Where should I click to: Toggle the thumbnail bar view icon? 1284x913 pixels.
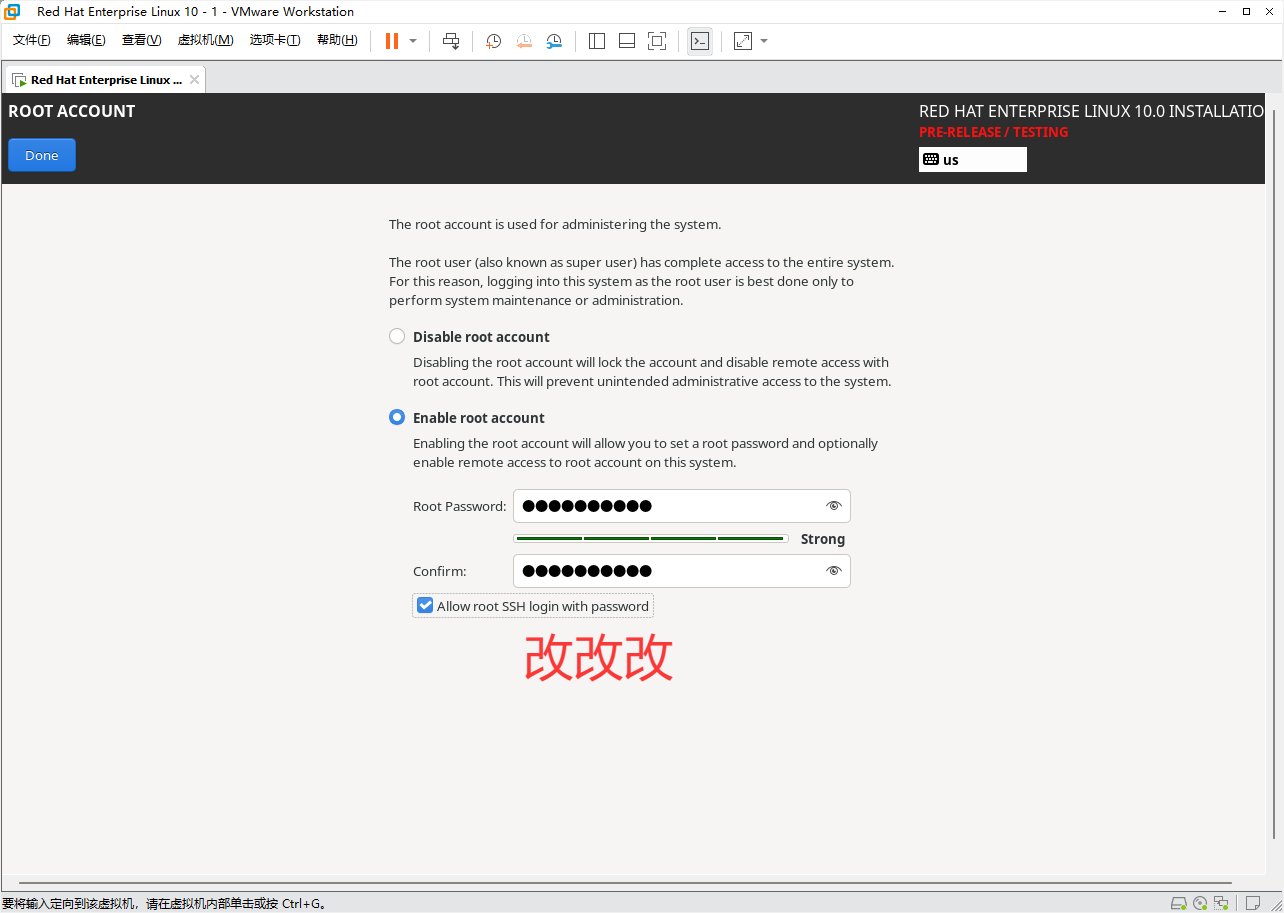tap(627, 41)
